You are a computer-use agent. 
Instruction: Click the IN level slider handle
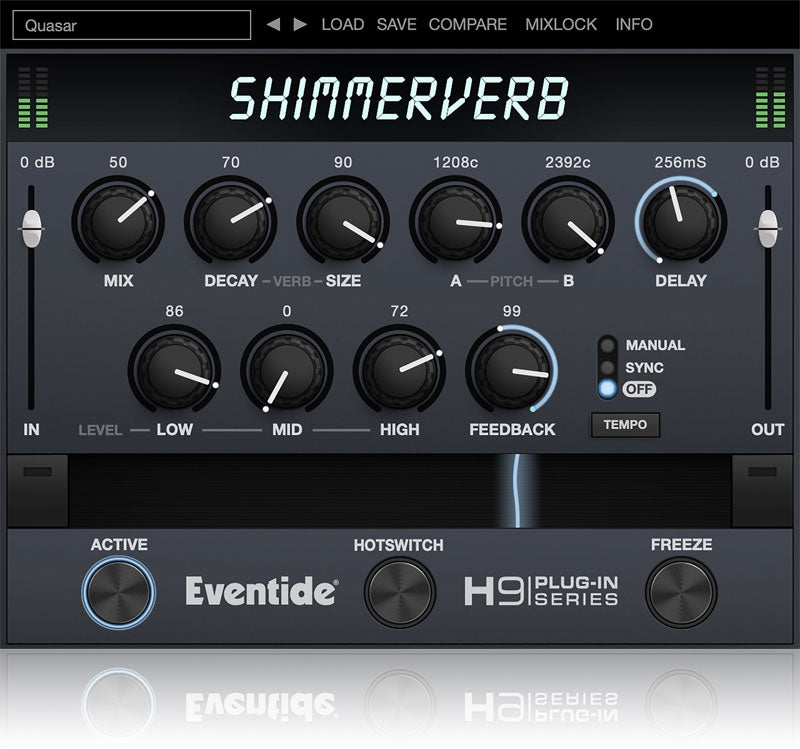pyautogui.click(x=32, y=229)
